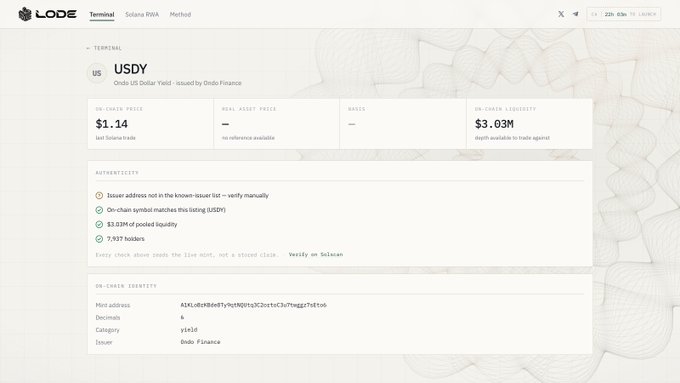Click 'Issuer address not in the known-issuer list' text
This screenshot has height=383, width=680.
(x=188, y=196)
